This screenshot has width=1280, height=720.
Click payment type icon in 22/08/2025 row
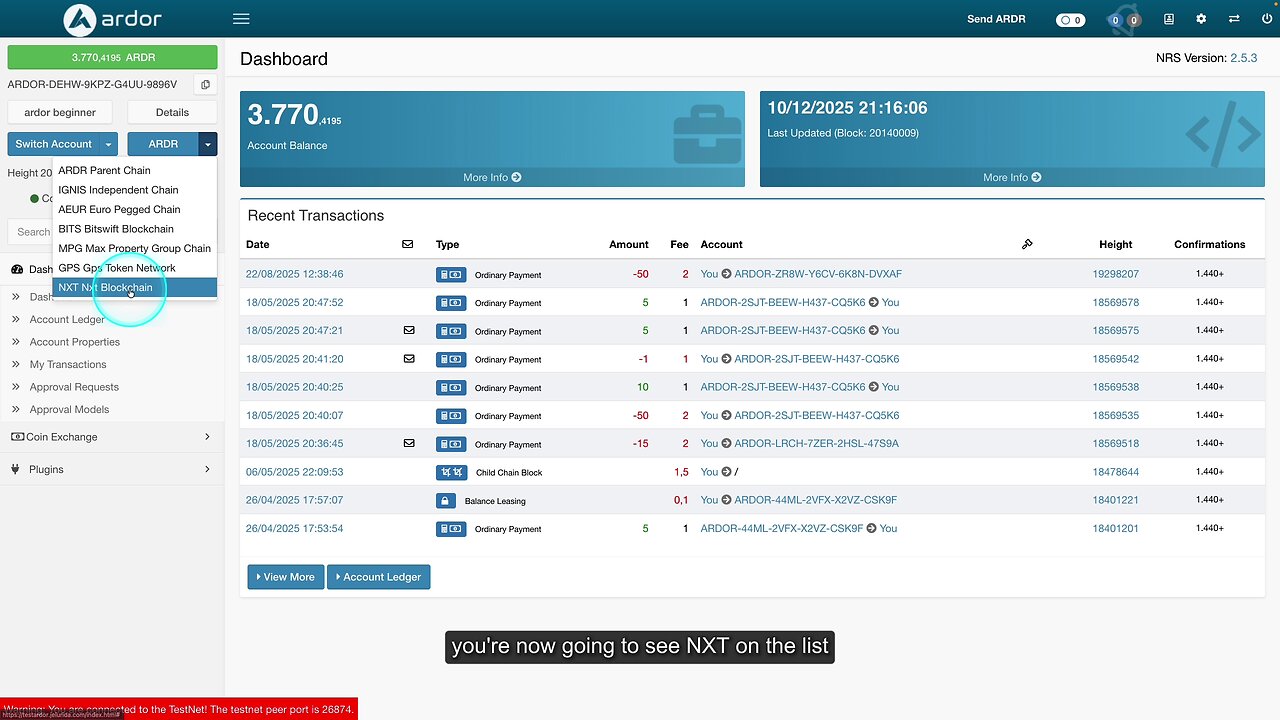click(x=451, y=274)
